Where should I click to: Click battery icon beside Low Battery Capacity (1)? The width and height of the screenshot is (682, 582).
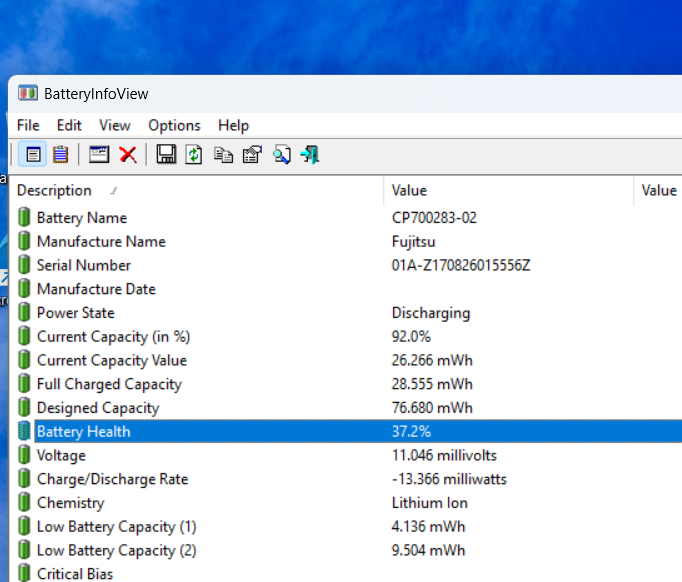[x=24, y=526]
